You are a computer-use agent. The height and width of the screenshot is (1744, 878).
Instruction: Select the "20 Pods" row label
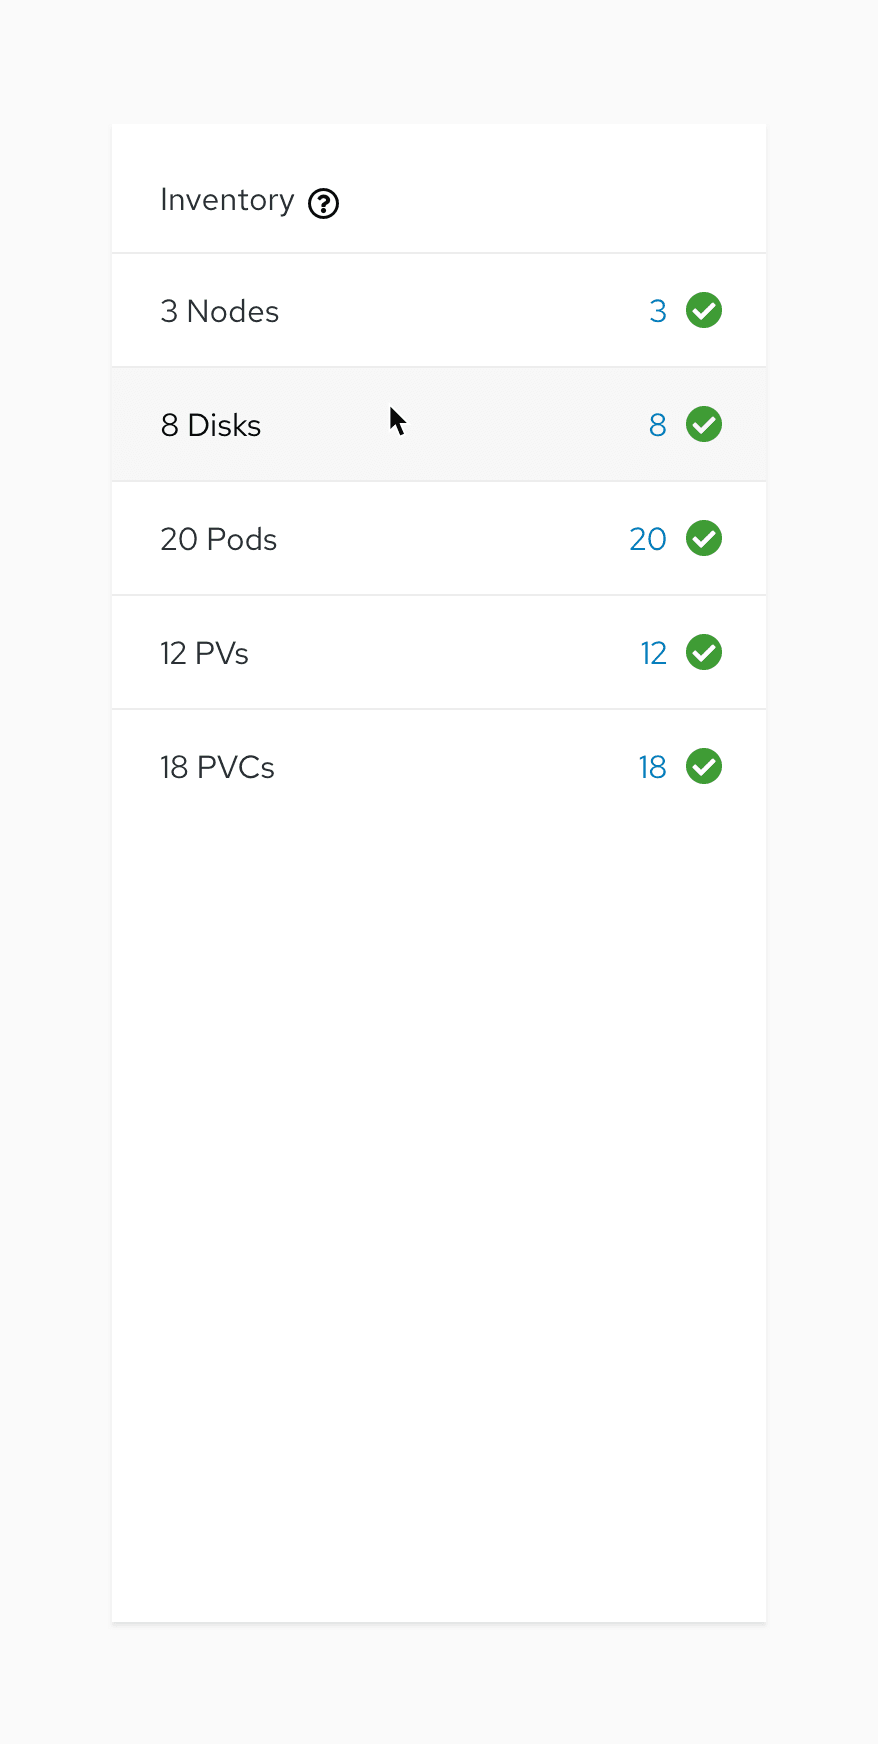(218, 539)
